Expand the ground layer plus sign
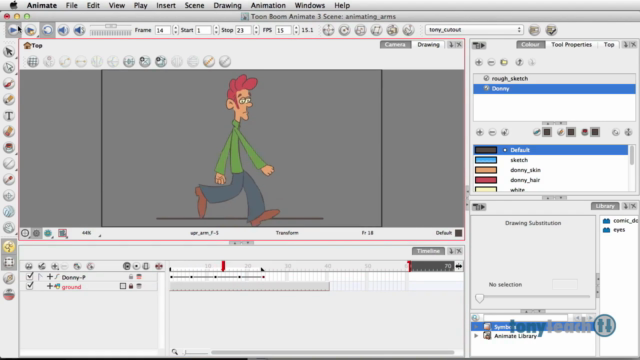This screenshot has height=360, width=640. click(49, 287)
